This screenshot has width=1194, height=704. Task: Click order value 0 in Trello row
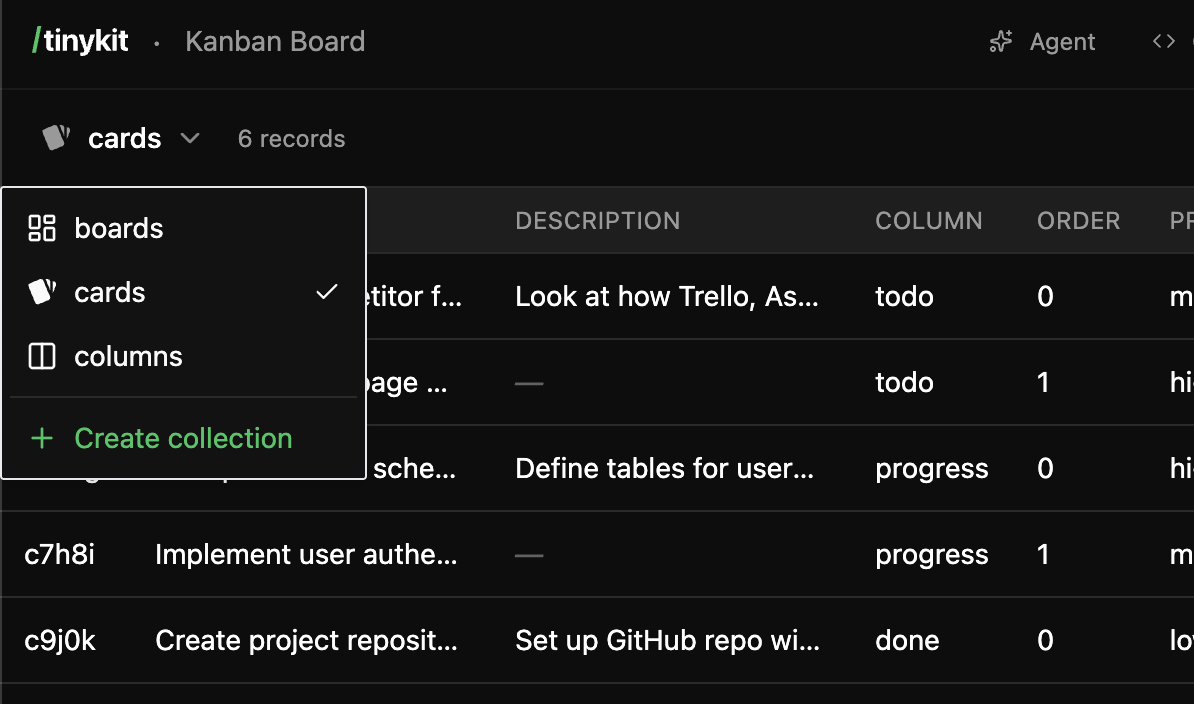(x=1046, y=296)
